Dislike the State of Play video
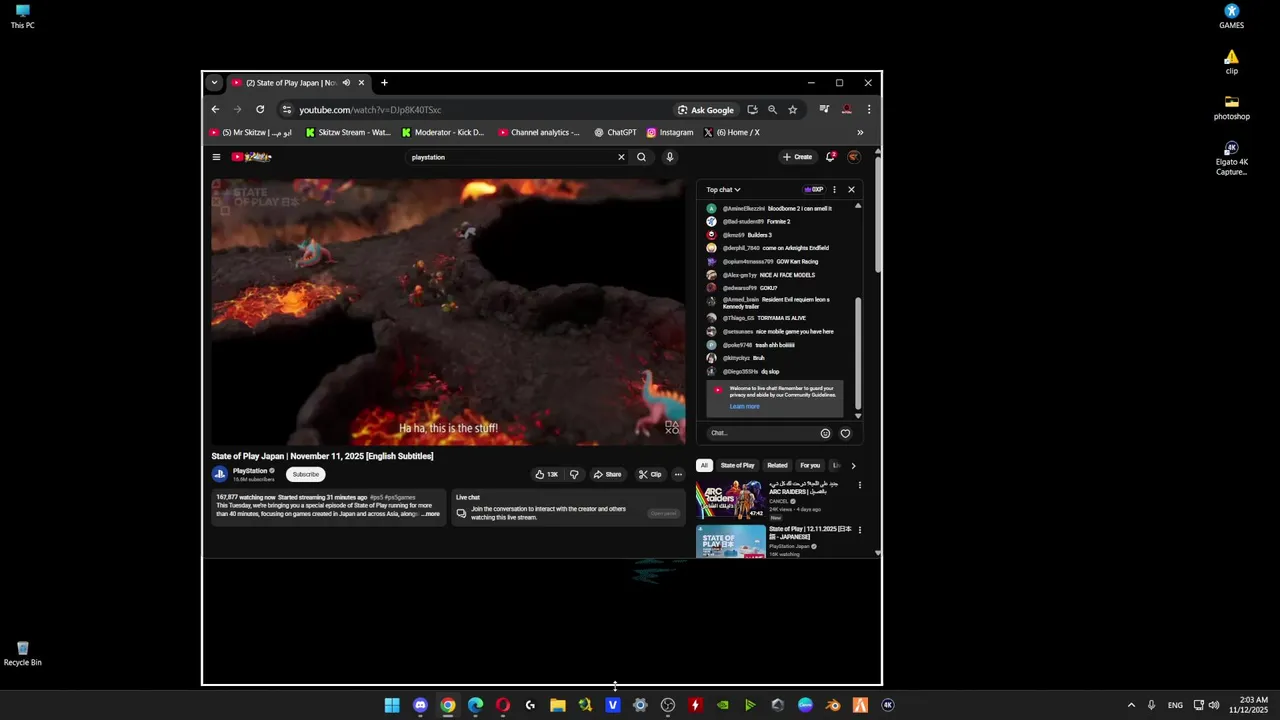The height and width of the screenshot is (720, 1280). [x=574, y=474]
